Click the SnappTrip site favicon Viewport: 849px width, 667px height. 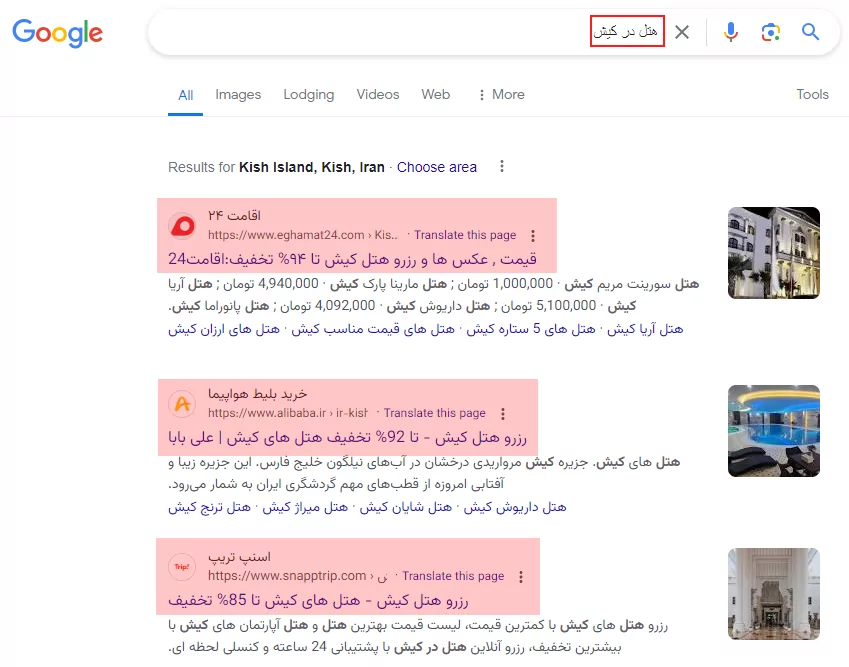(x=182, y=567)
